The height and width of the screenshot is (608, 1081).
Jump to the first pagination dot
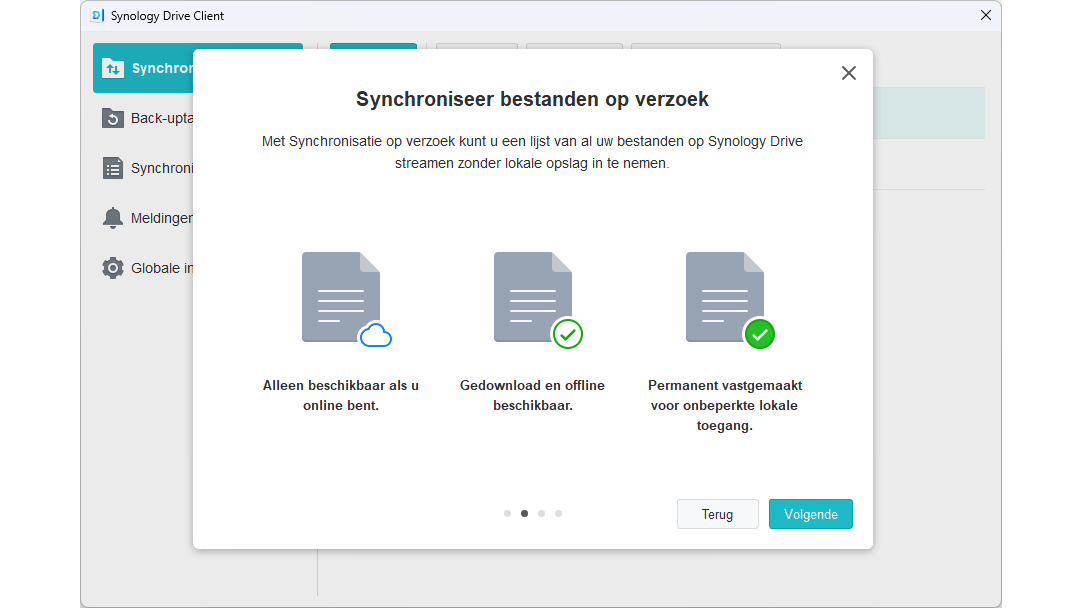tap(507, 513)
